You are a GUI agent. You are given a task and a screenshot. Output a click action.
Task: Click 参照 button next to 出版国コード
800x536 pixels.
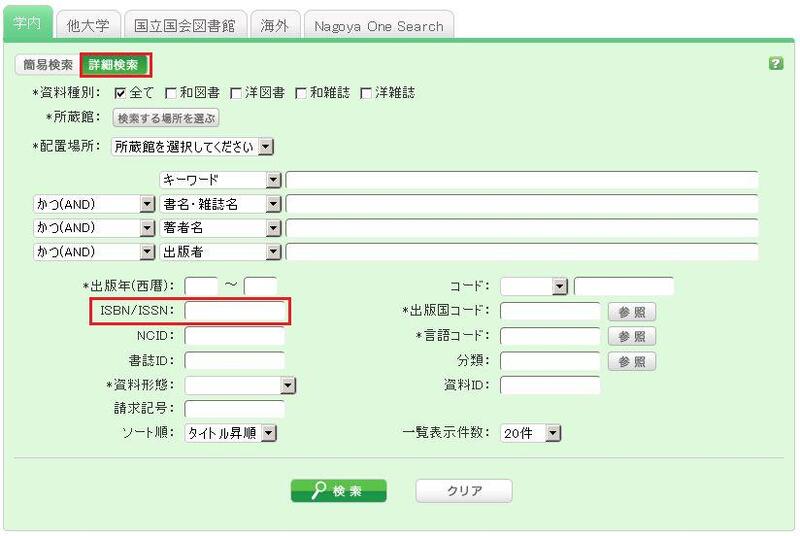click(x=631, y=311)
